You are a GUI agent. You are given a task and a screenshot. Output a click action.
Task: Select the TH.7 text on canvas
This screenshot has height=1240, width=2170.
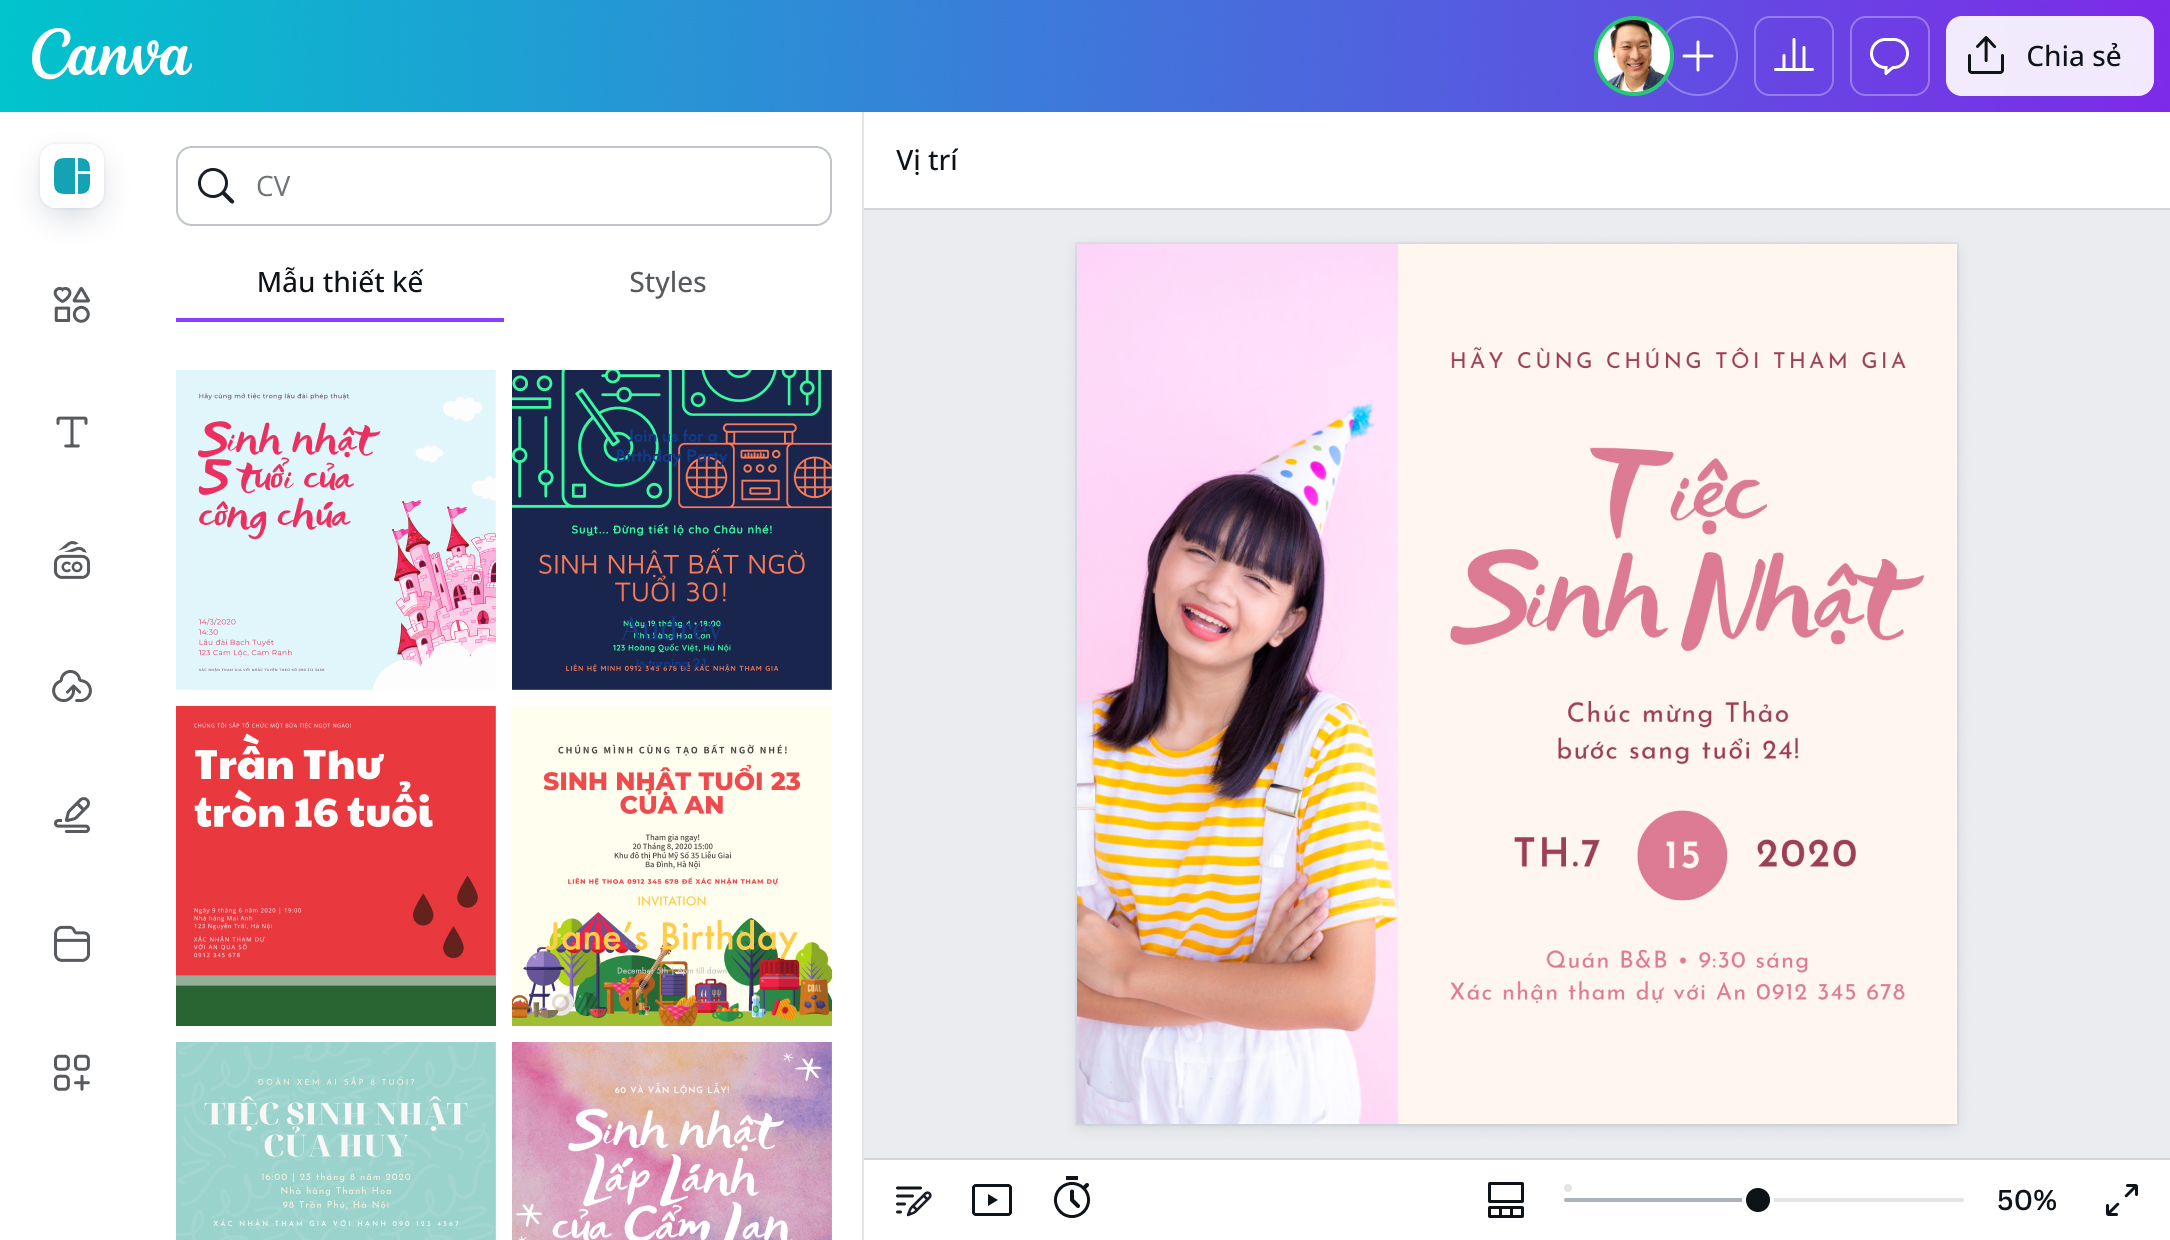[1557, 854]
